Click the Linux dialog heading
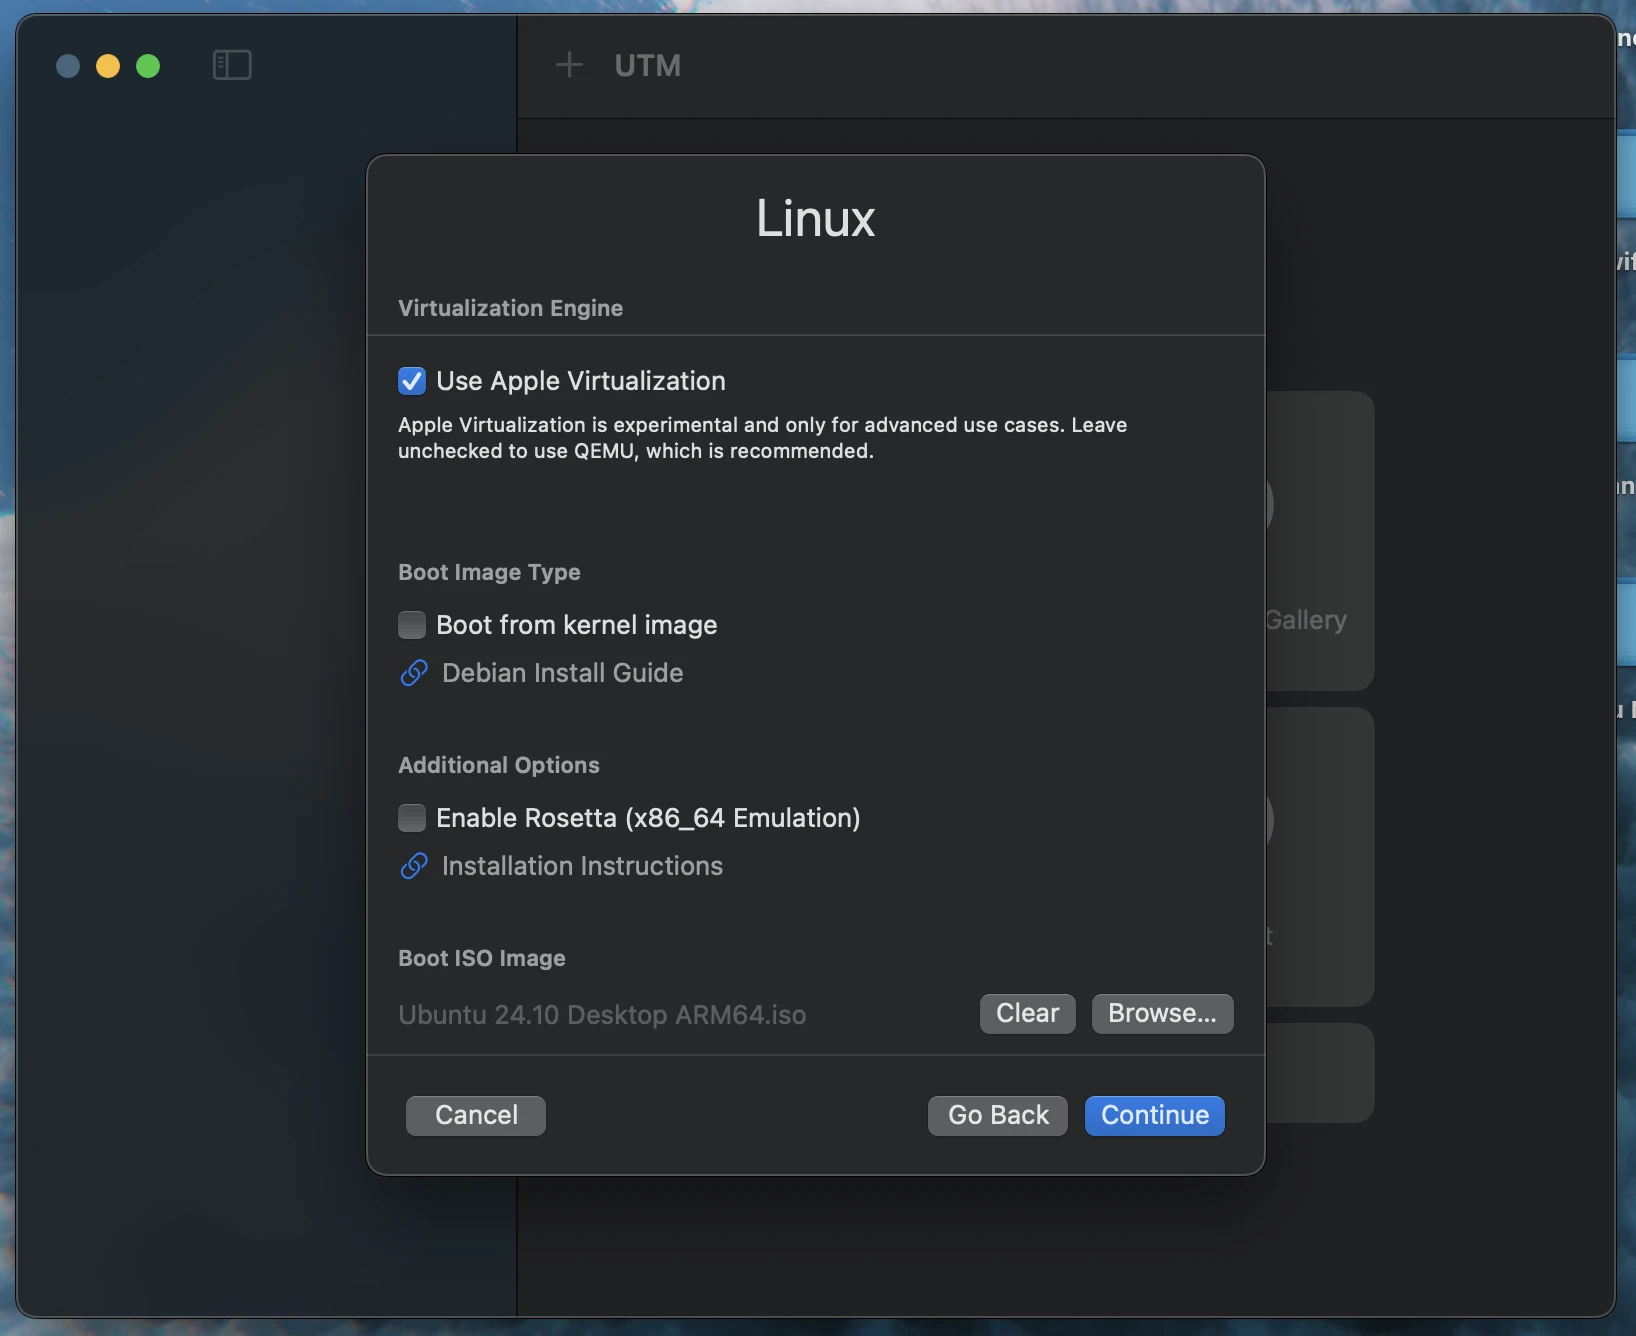Screen dimensions: 1636x1336 [x=815, y=218]
